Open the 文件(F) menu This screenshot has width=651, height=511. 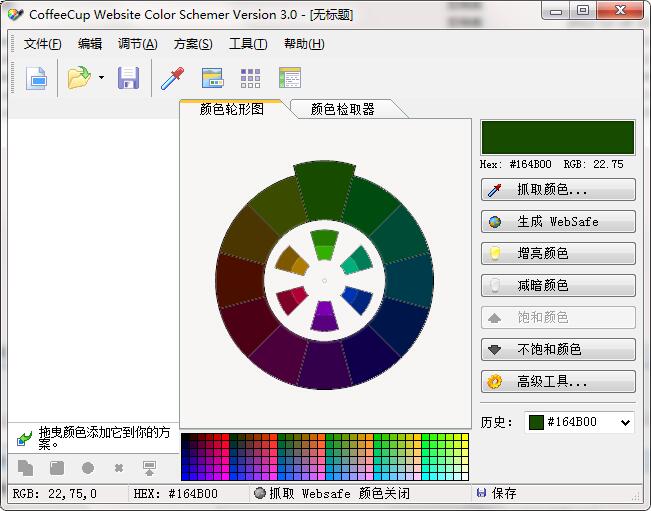[x=42, y=44]
